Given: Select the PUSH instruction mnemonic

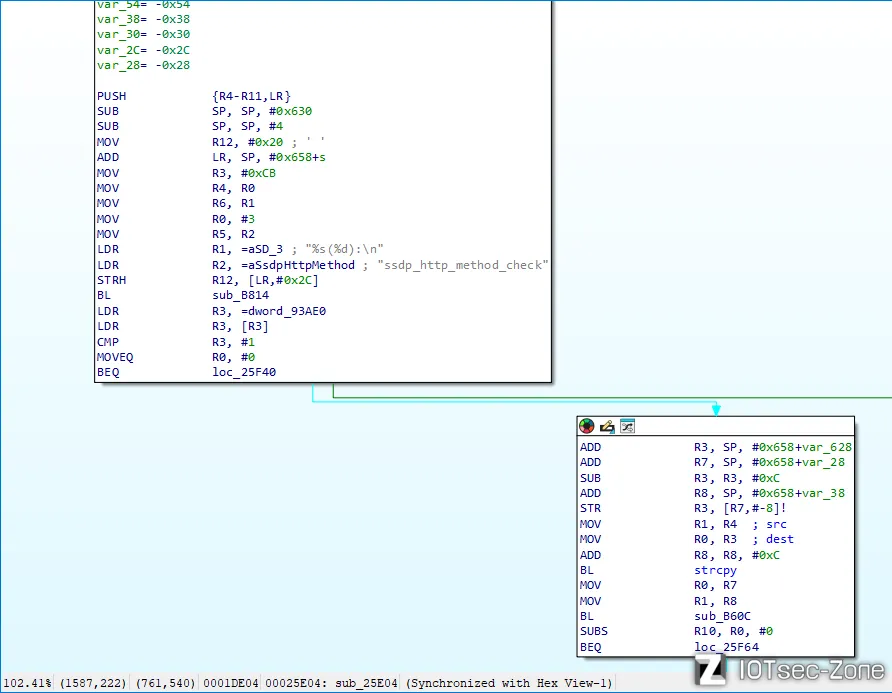Looking at the screenshot, I should coord(112,96).
